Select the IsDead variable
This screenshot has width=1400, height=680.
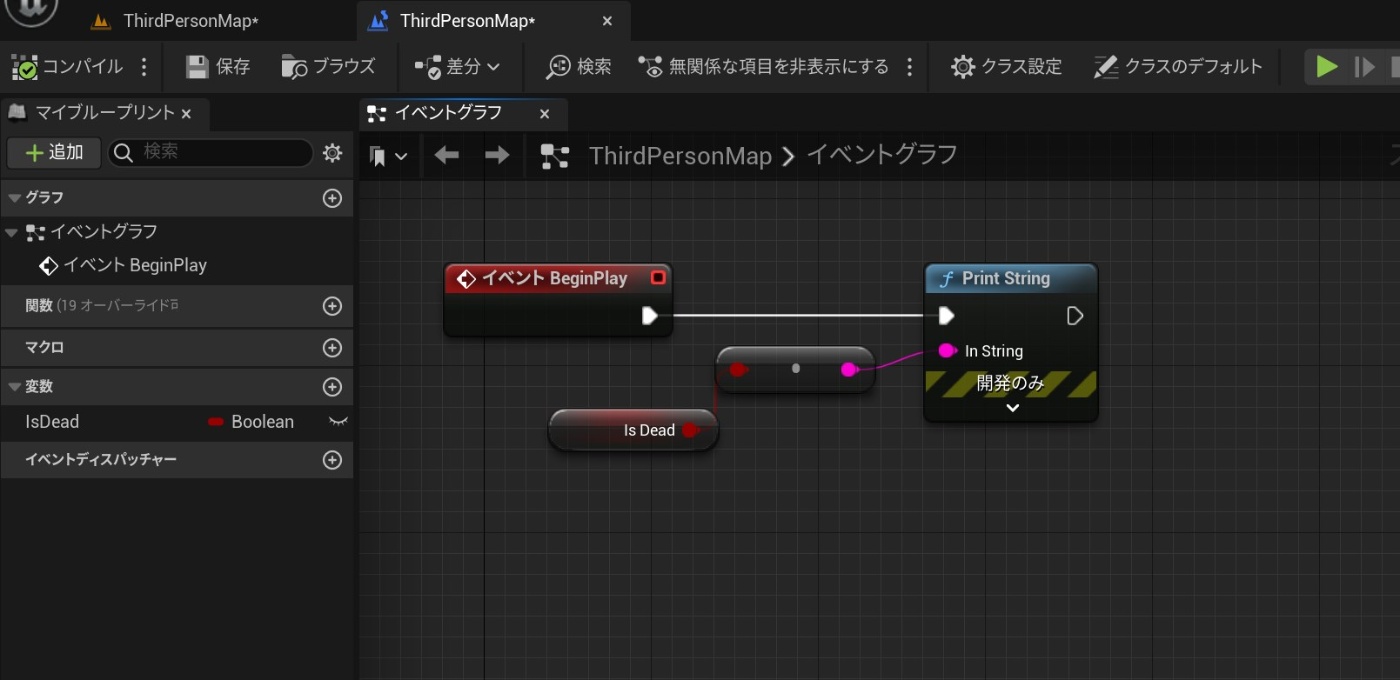[52, 422]
